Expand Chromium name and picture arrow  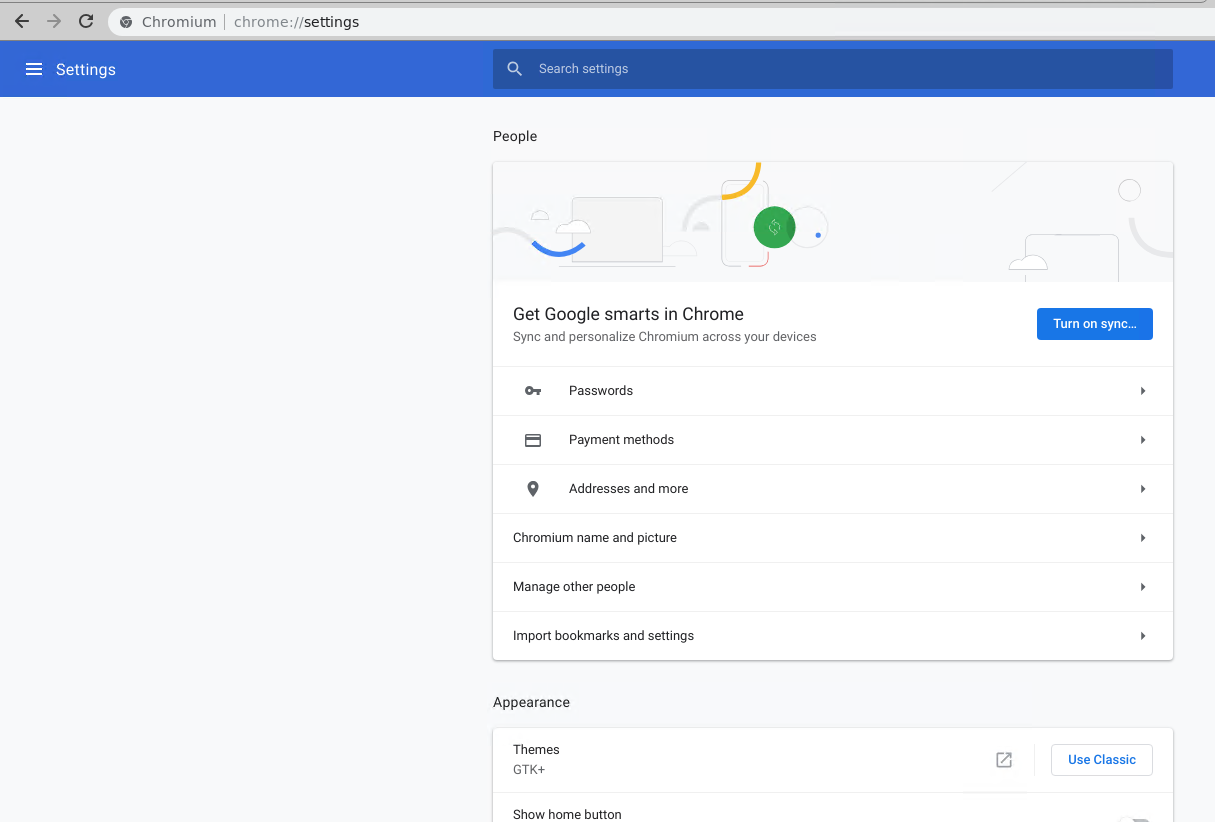(1143, 538)
